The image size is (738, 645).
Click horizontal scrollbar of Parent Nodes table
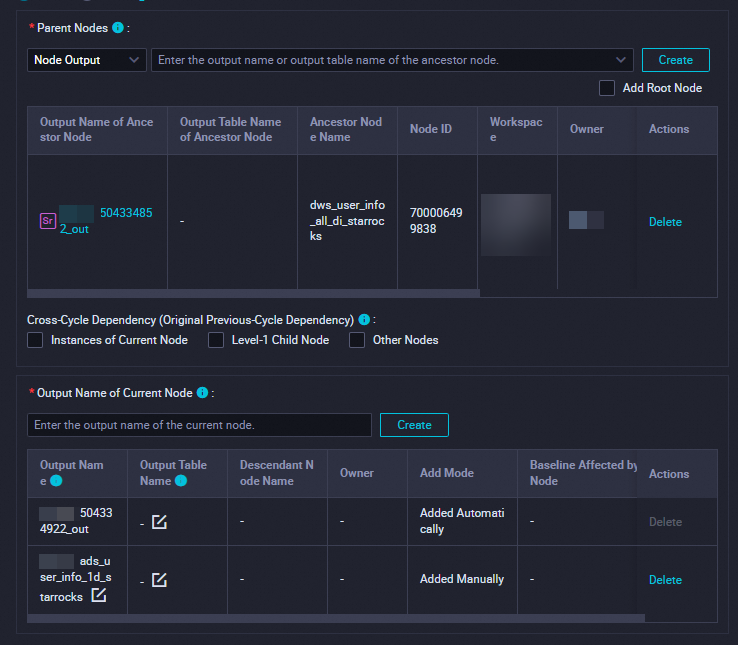pos(254,293)
